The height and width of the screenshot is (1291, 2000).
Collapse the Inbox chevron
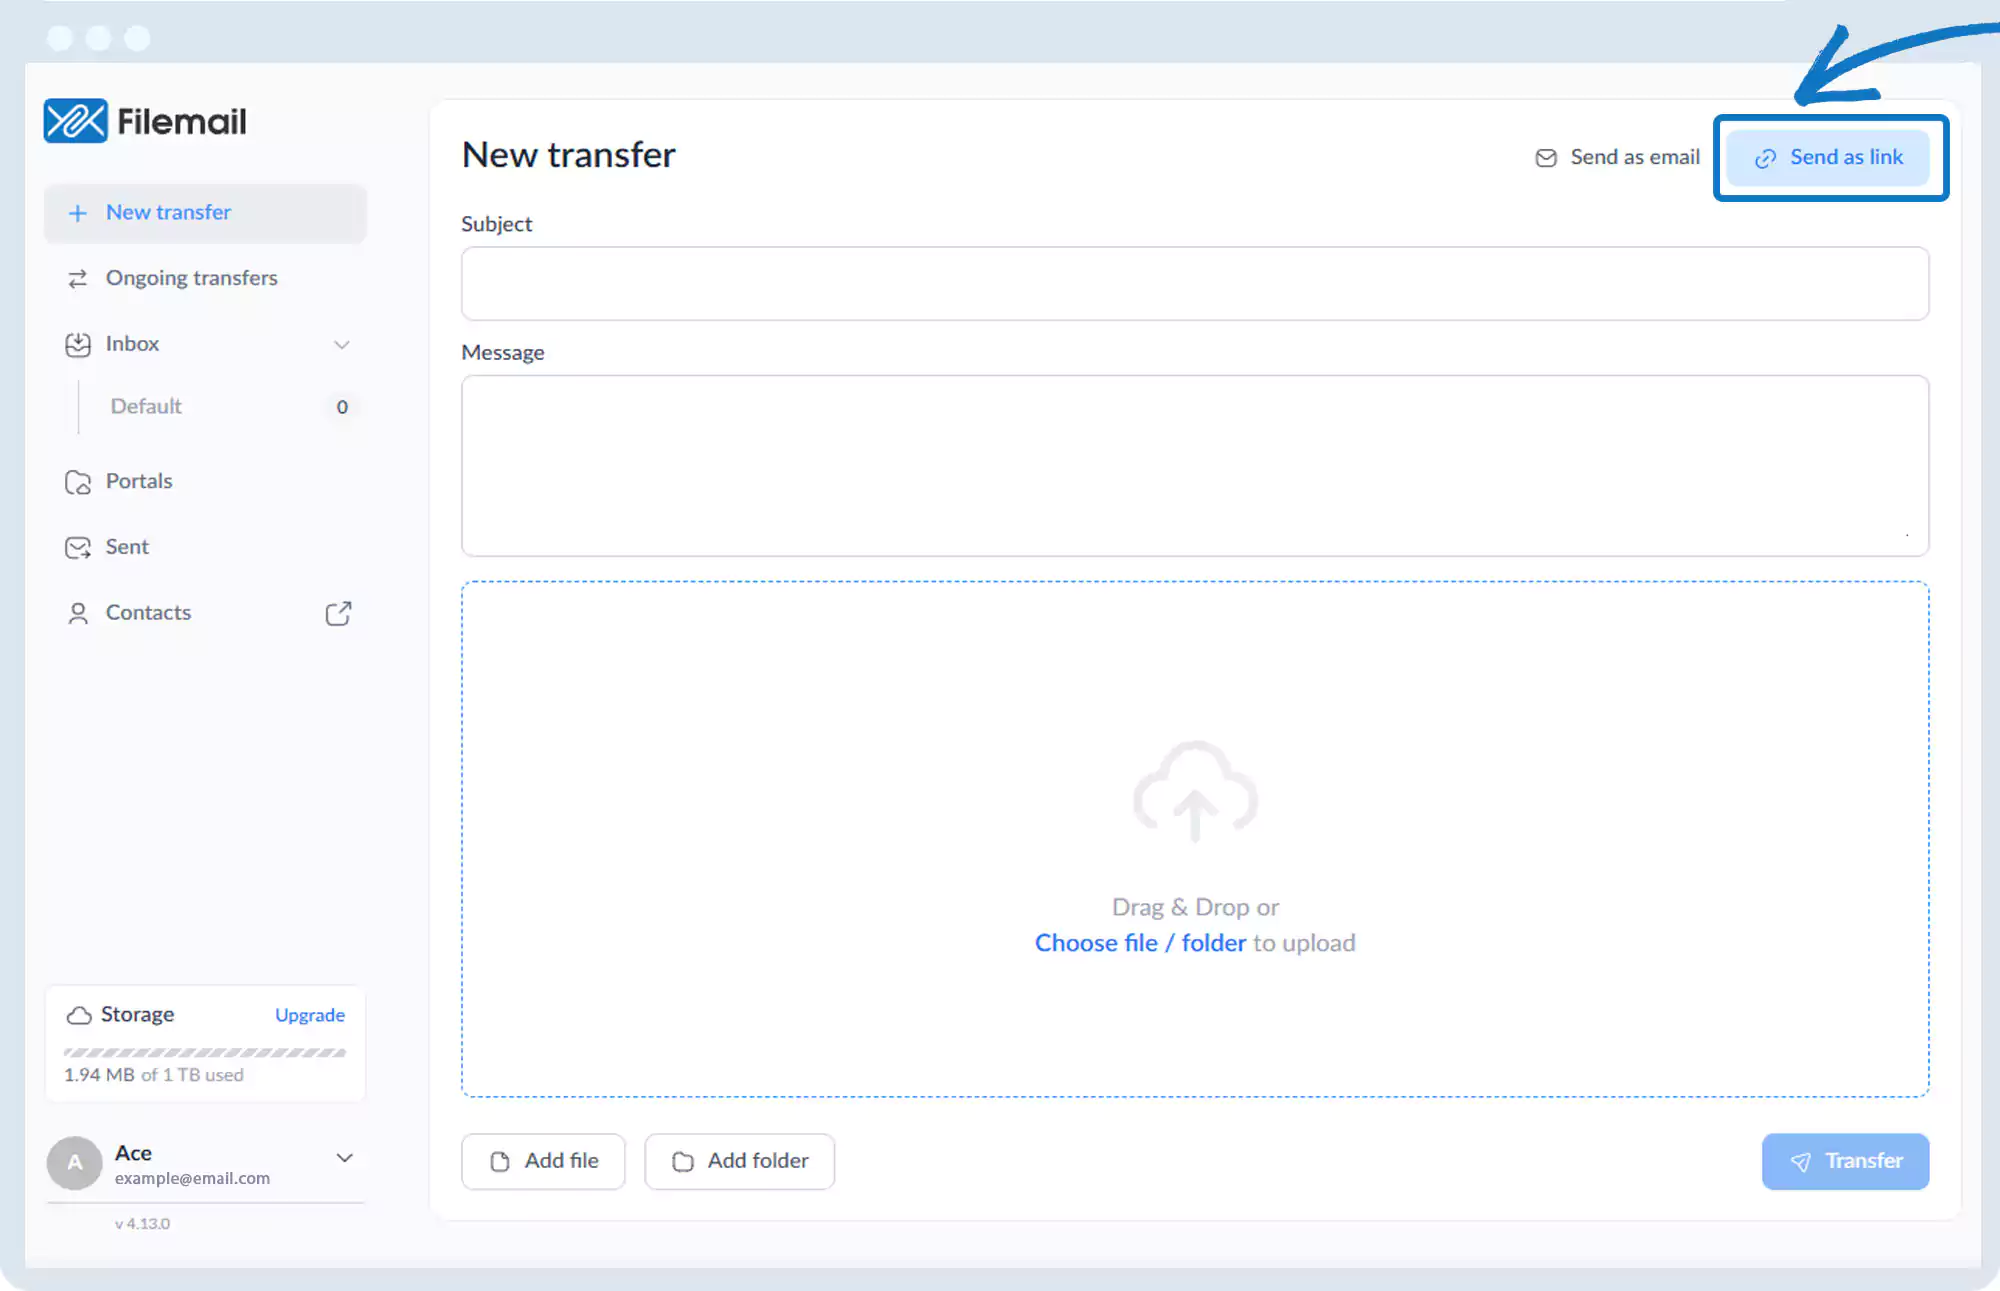coord(342,344)
